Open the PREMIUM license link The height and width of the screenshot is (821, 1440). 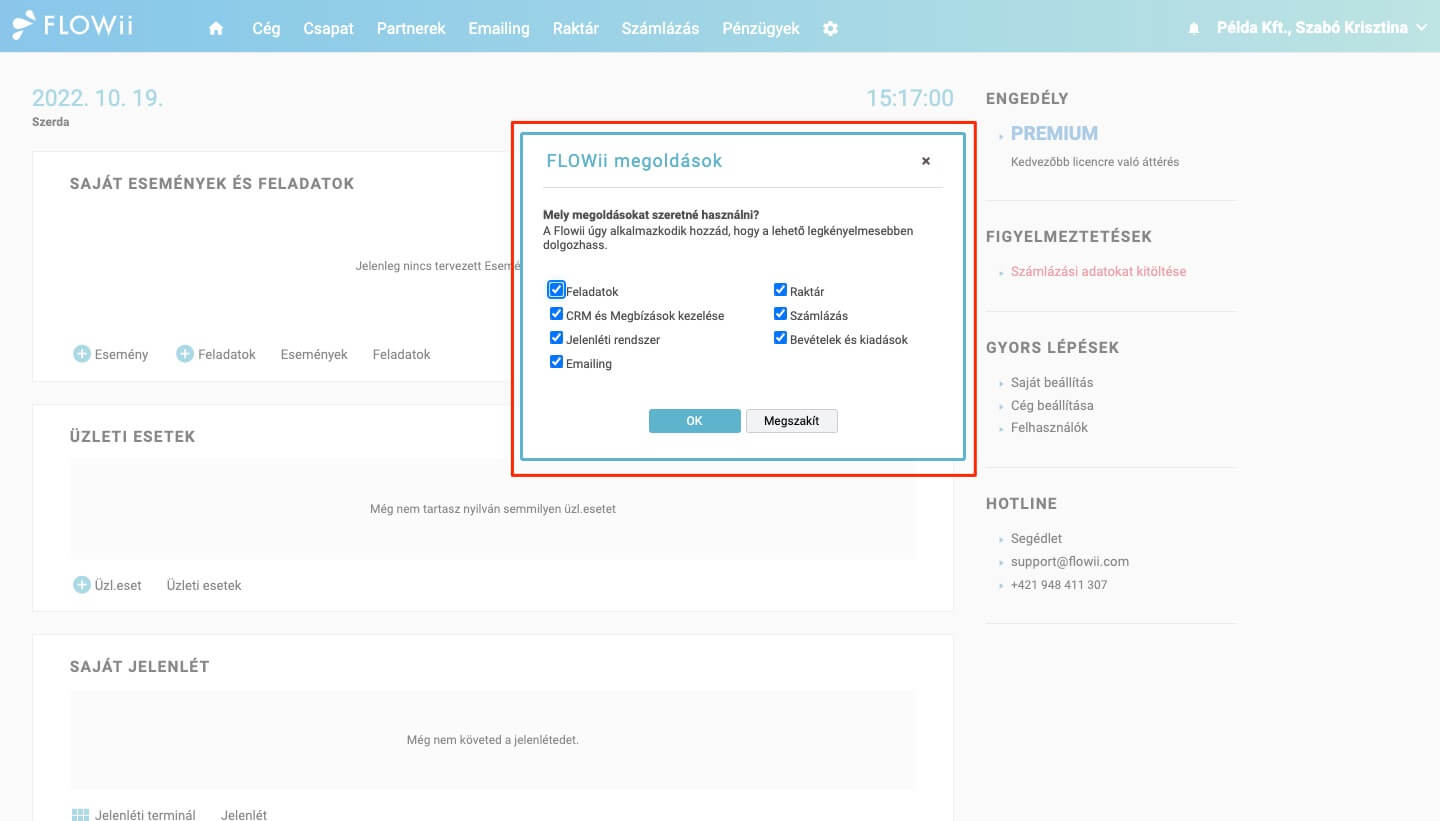[1054, 133]
